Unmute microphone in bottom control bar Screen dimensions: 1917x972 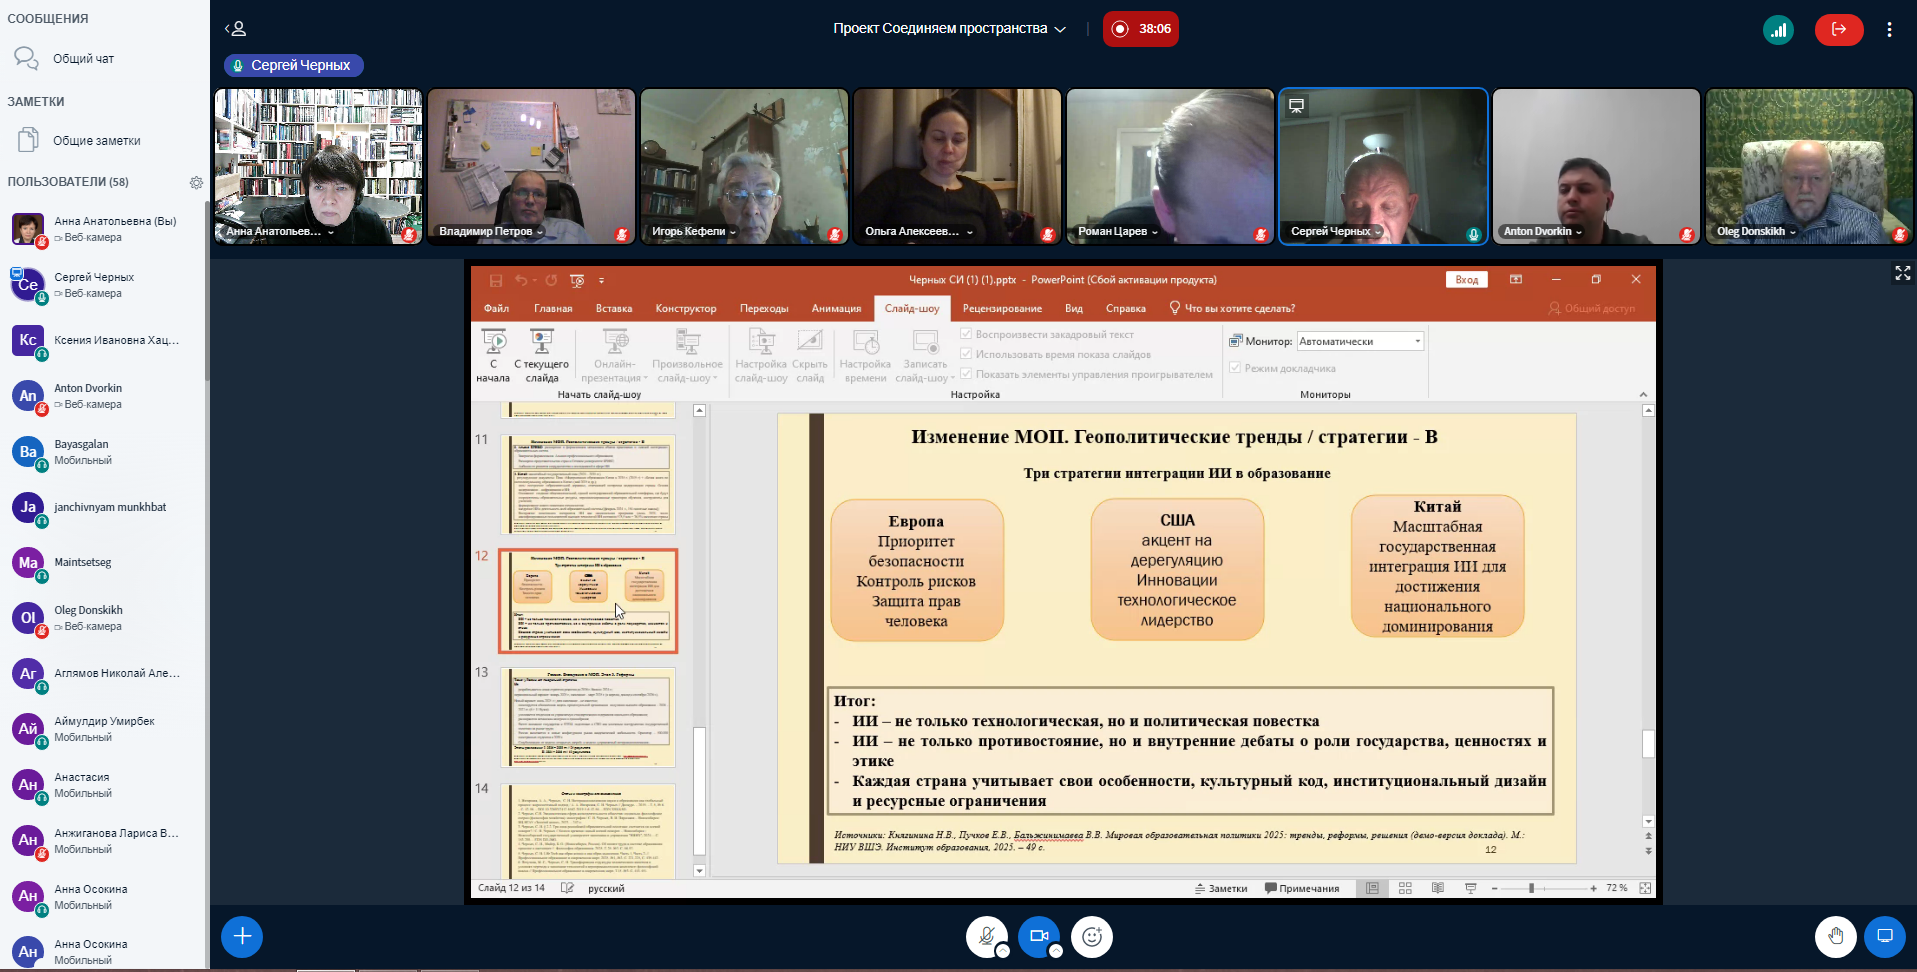pos(986,936)
